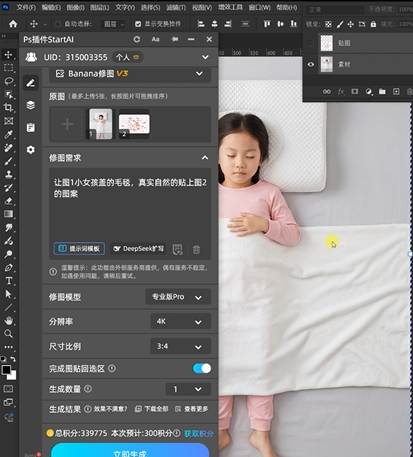Select the Crop tool

8,107
